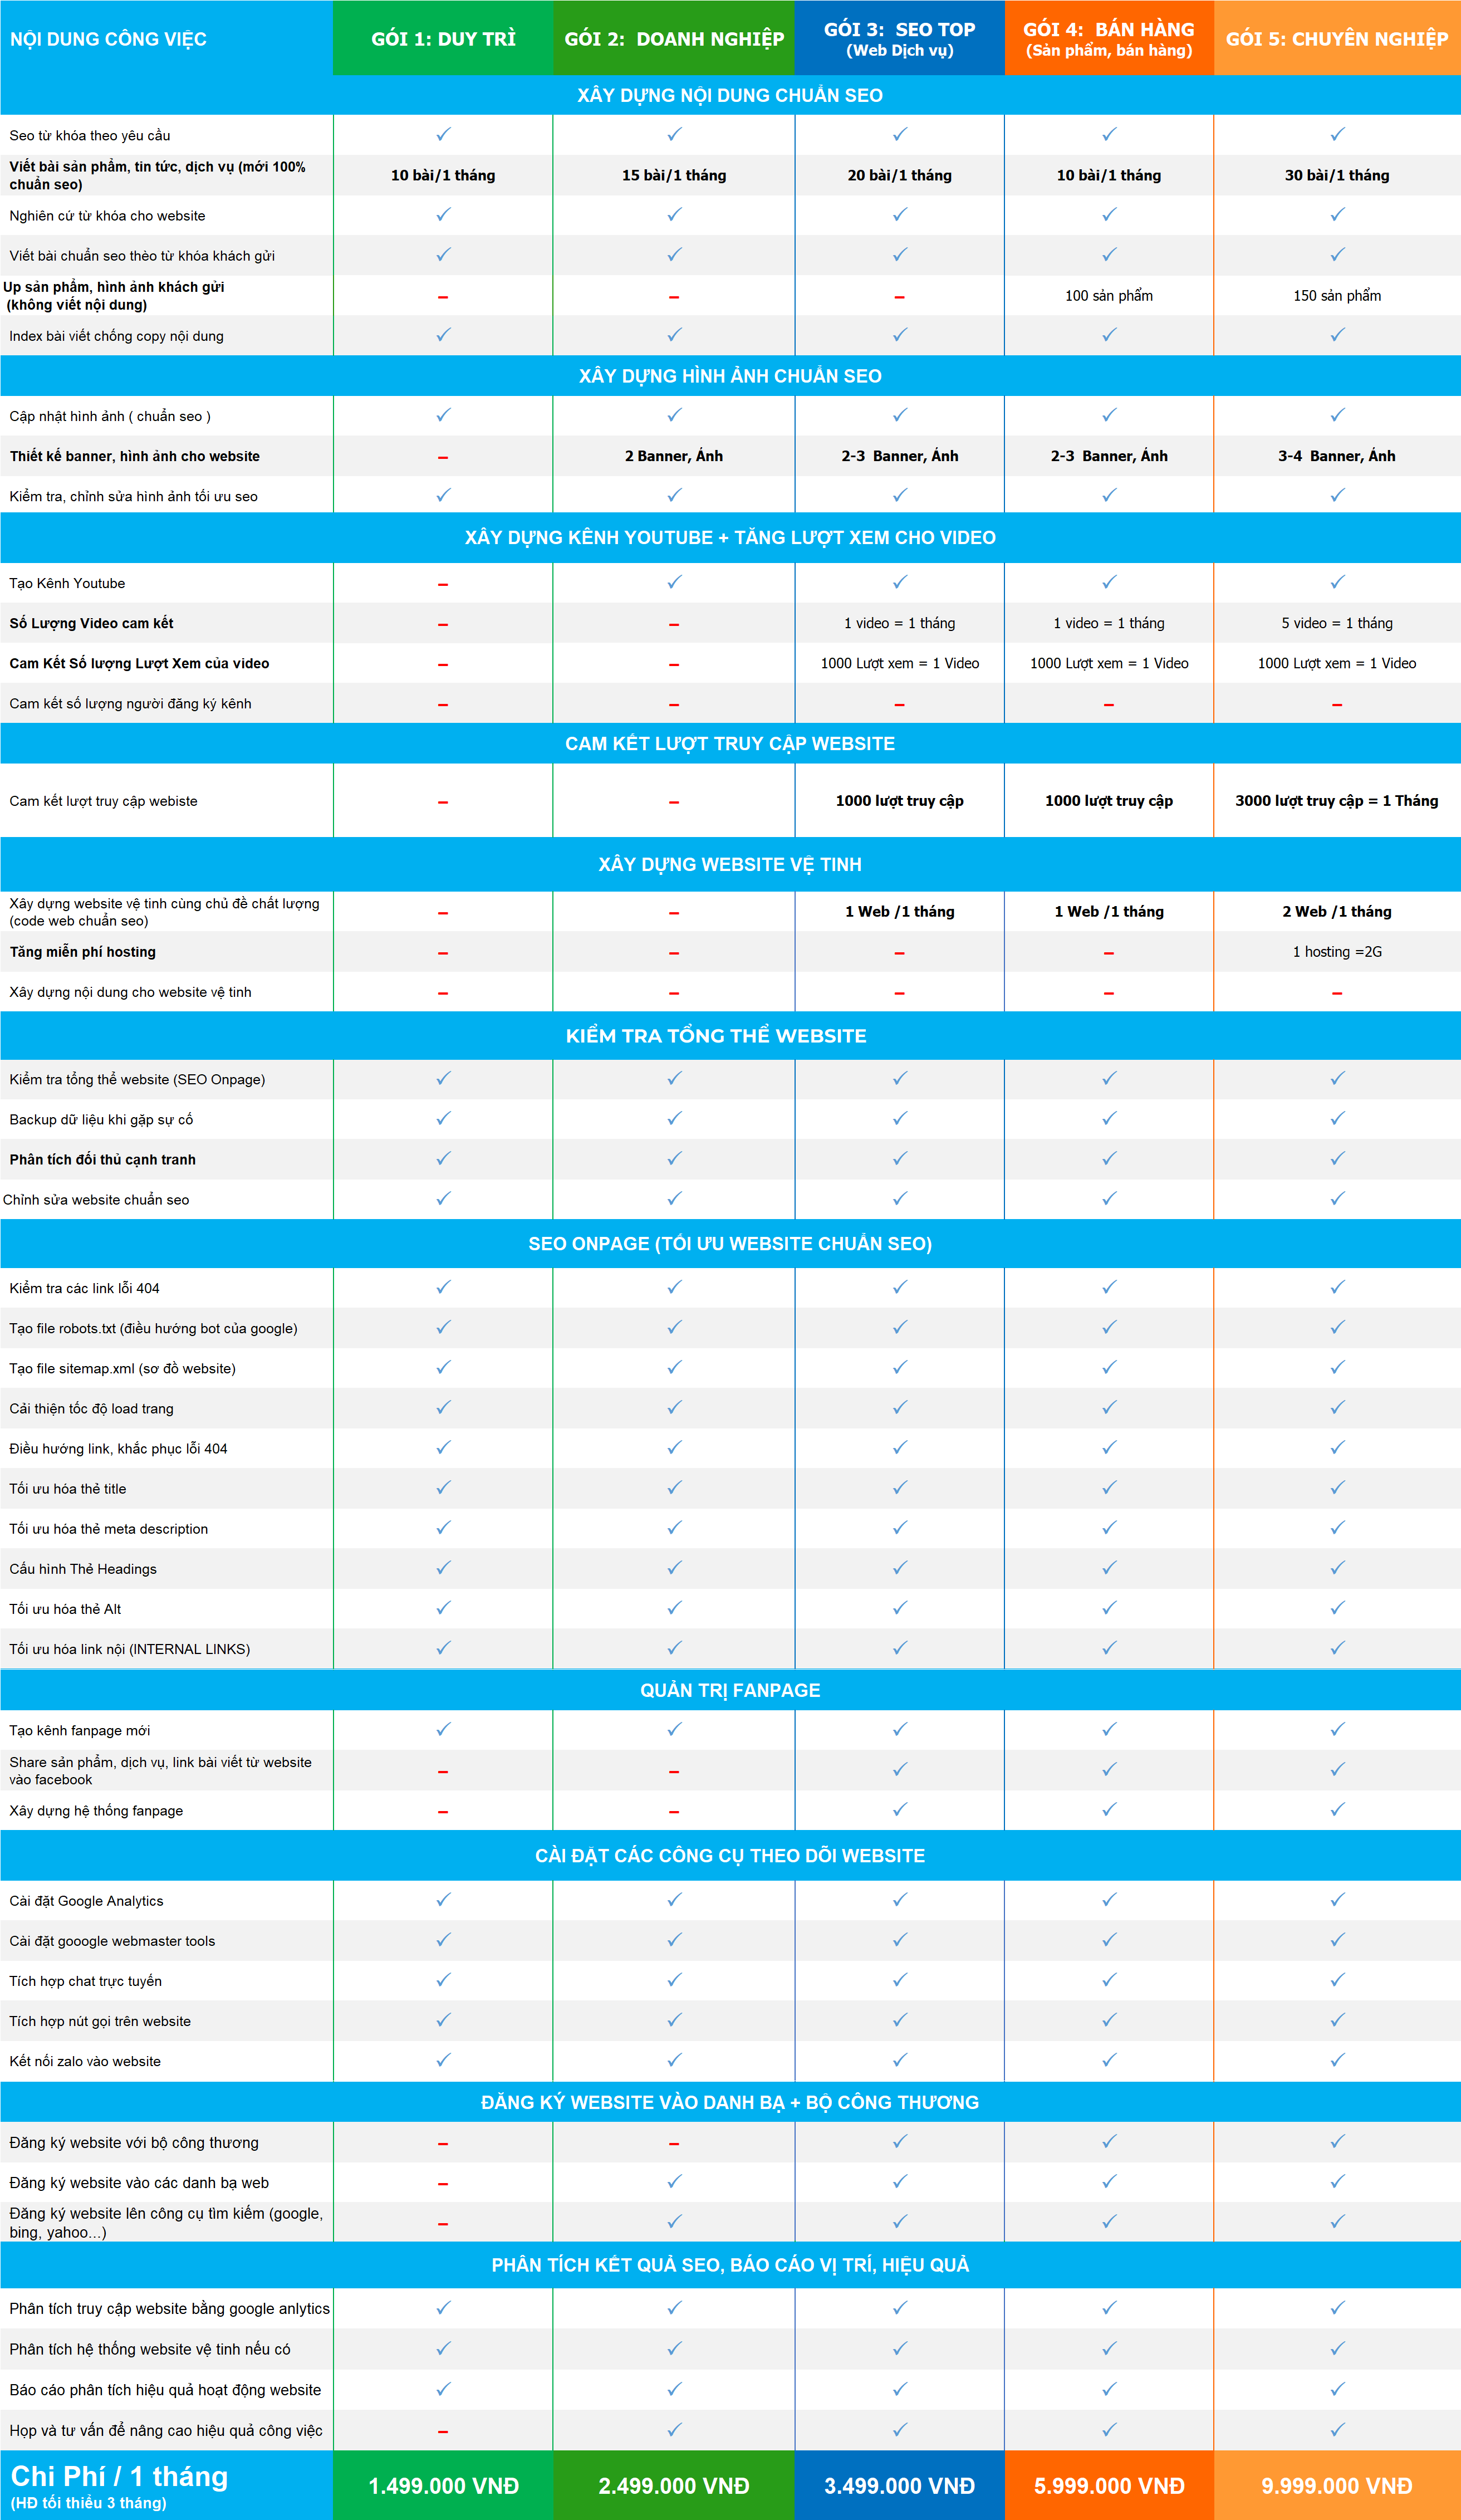Click Gói 2 dash for Xây dựng hệ thống fanpage
Screen dimensions: 1461x2520
click(x=674, y=1812)
